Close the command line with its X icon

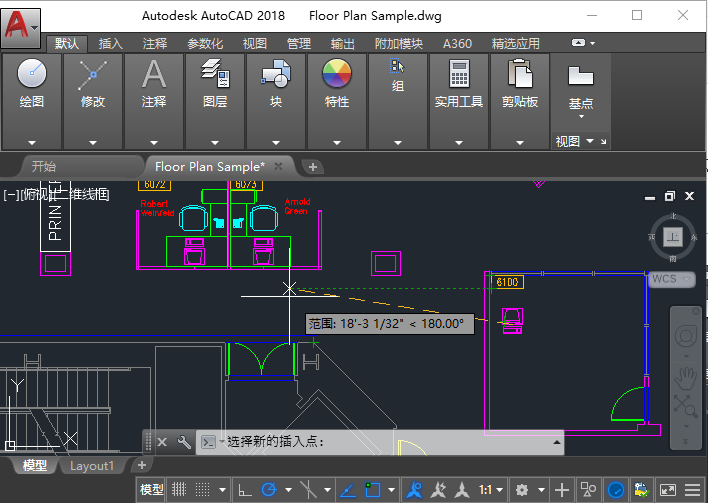click(162, 442)
